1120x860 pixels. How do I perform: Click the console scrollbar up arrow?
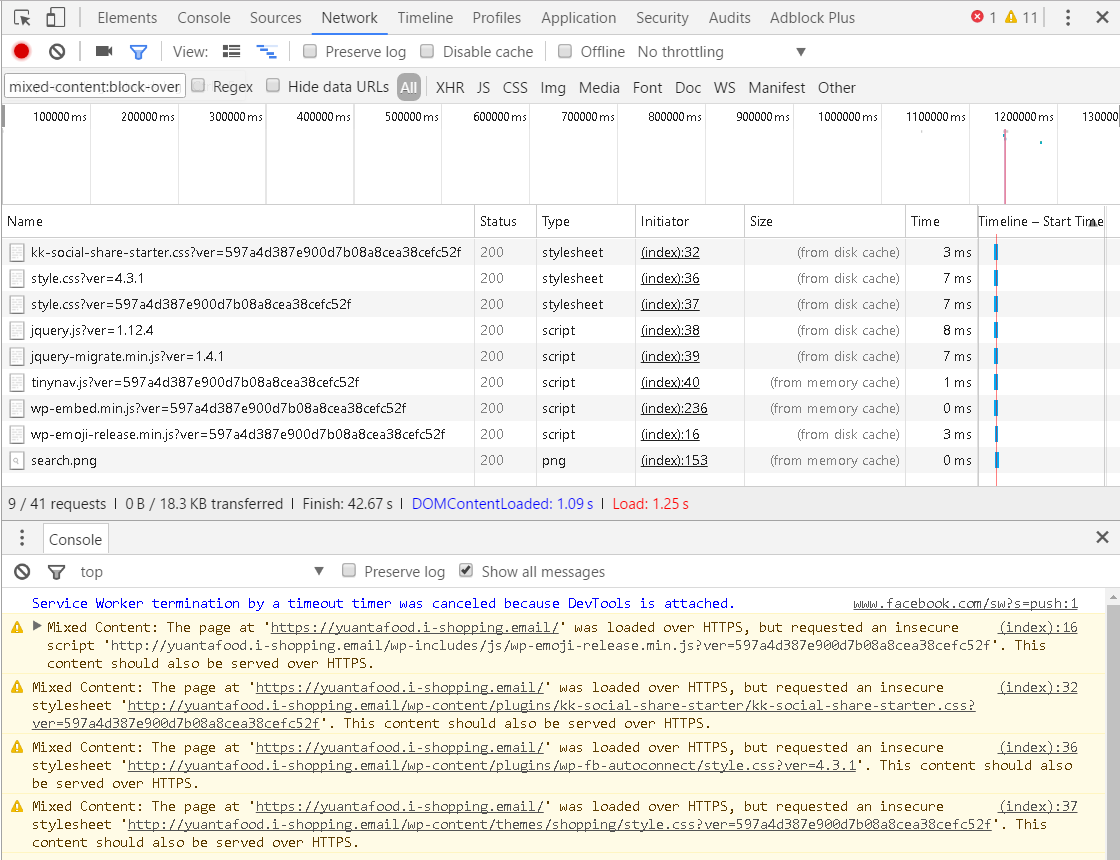(1112, 597)
